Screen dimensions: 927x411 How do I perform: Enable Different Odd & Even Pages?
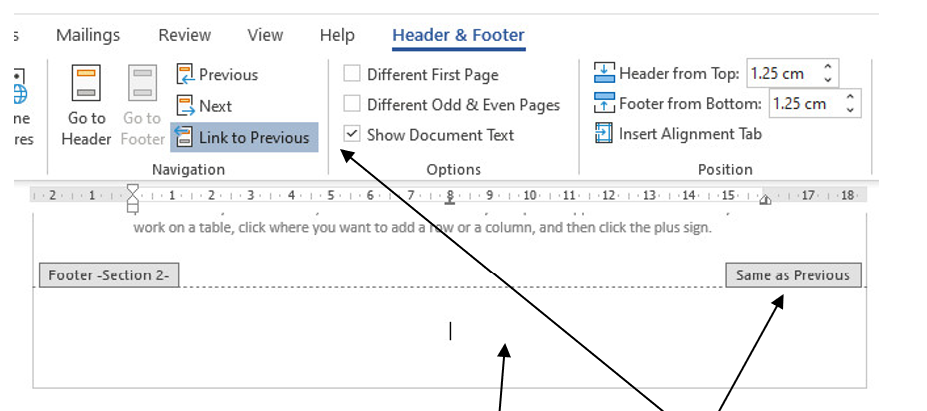point(352,104)
